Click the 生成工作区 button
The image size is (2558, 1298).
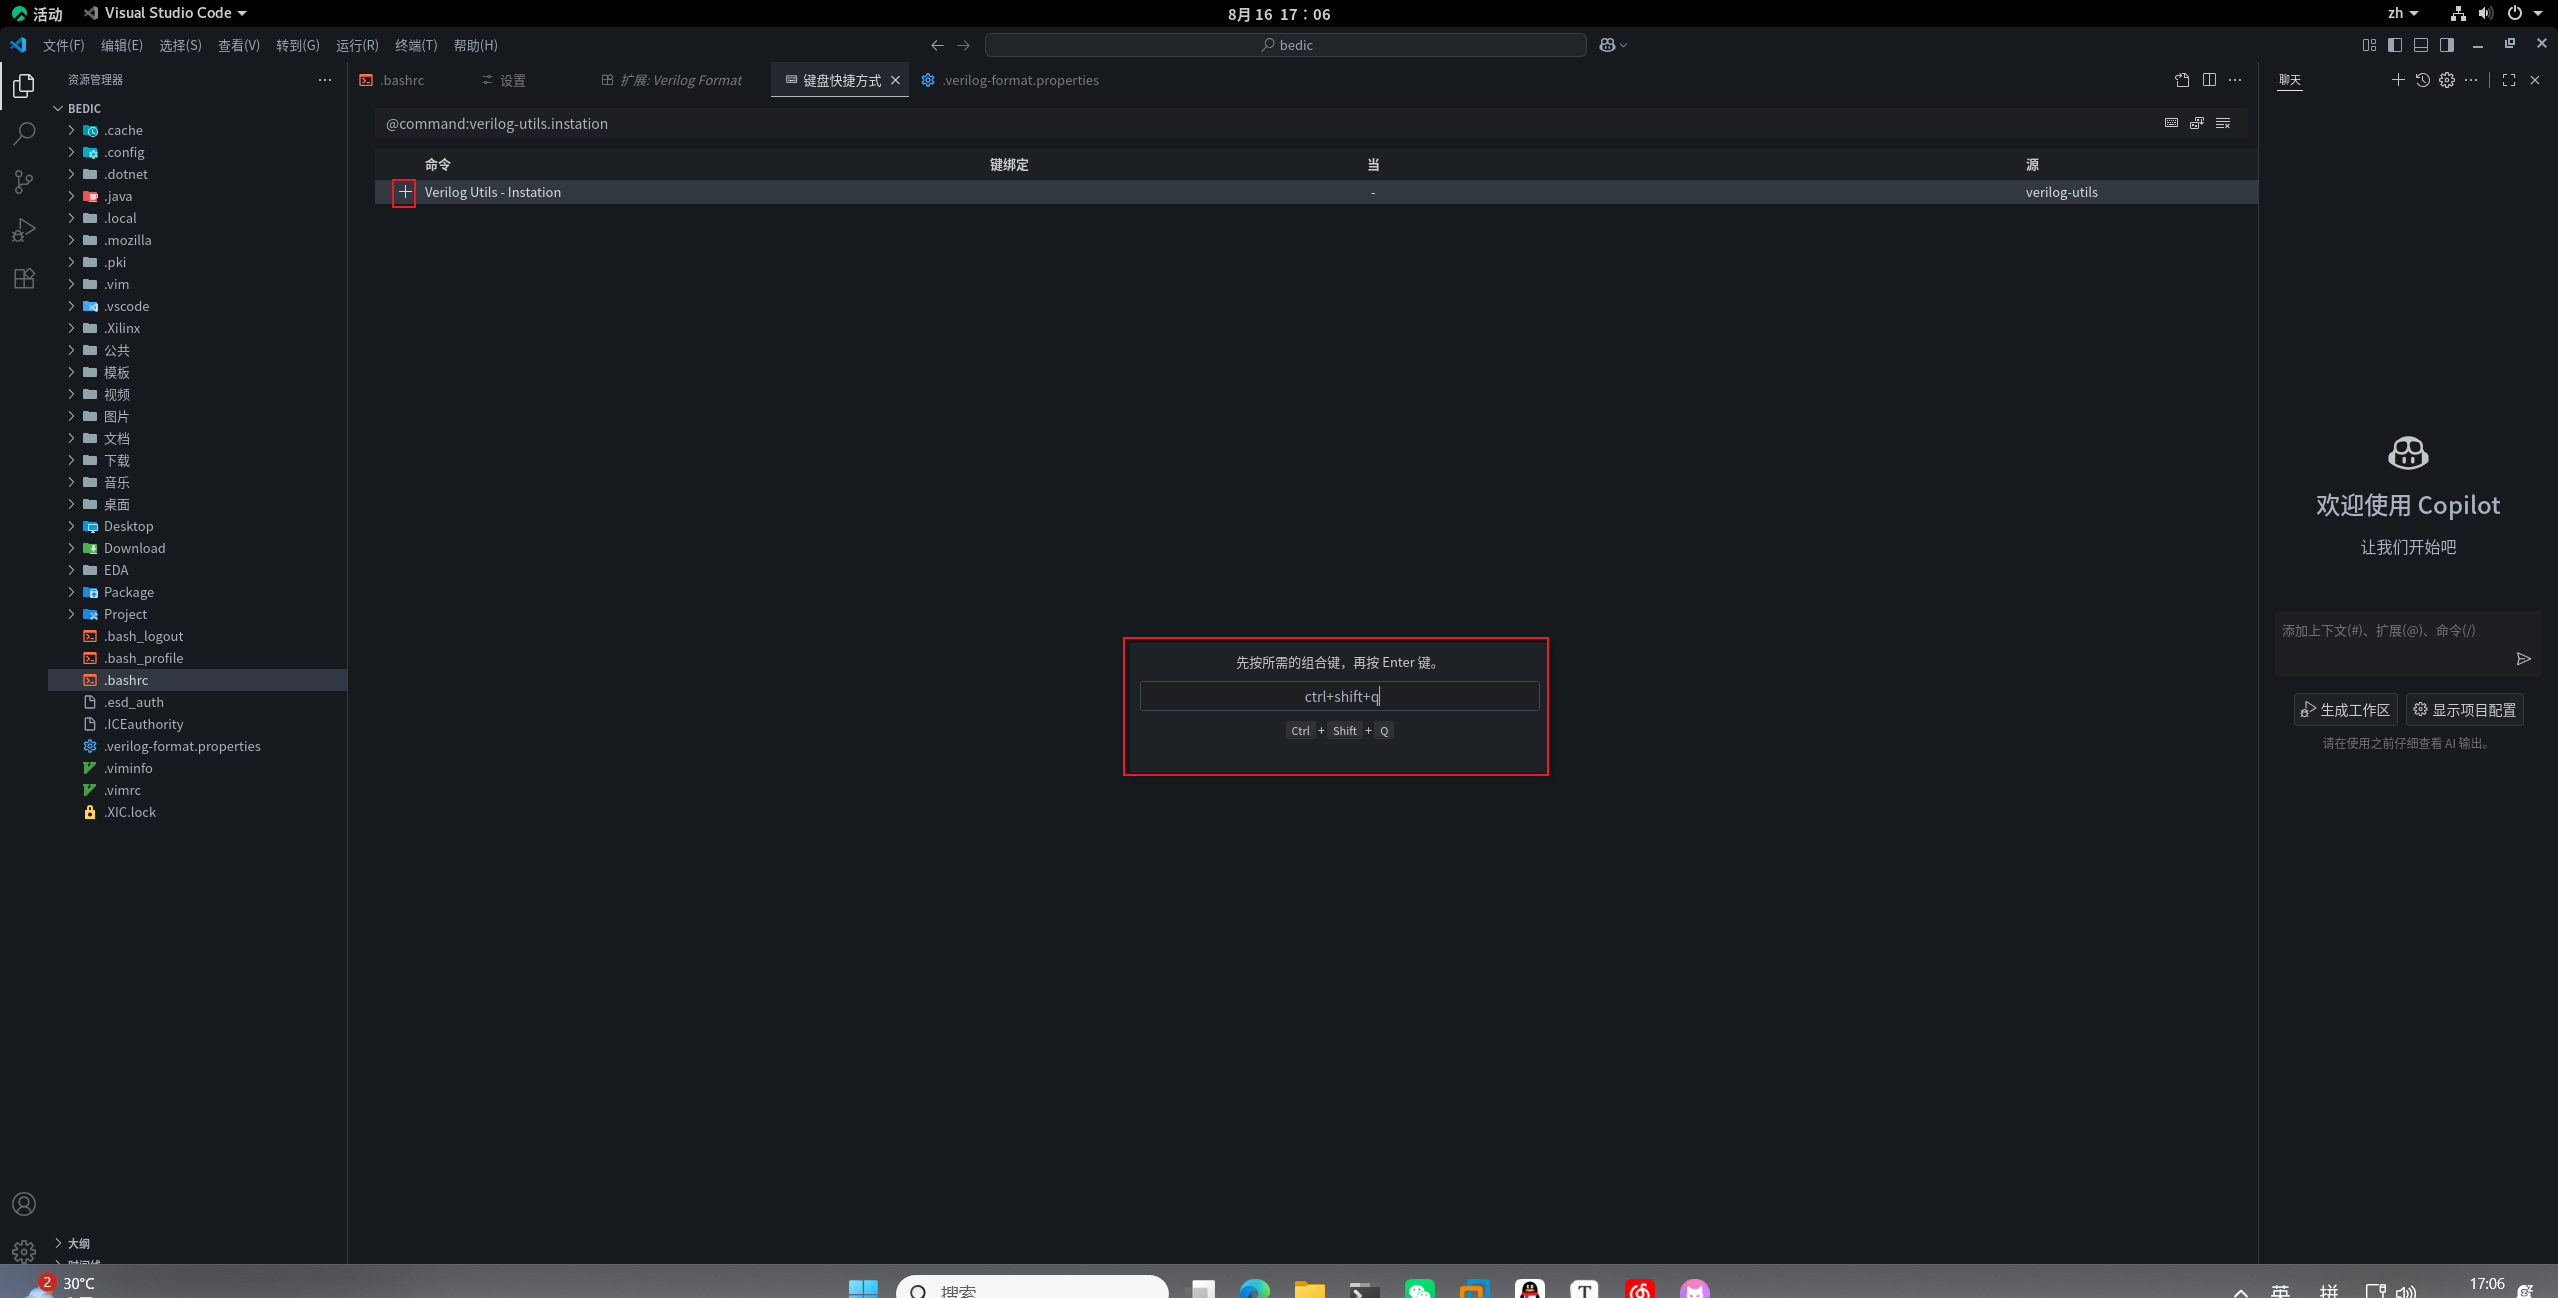[2345, 709]
